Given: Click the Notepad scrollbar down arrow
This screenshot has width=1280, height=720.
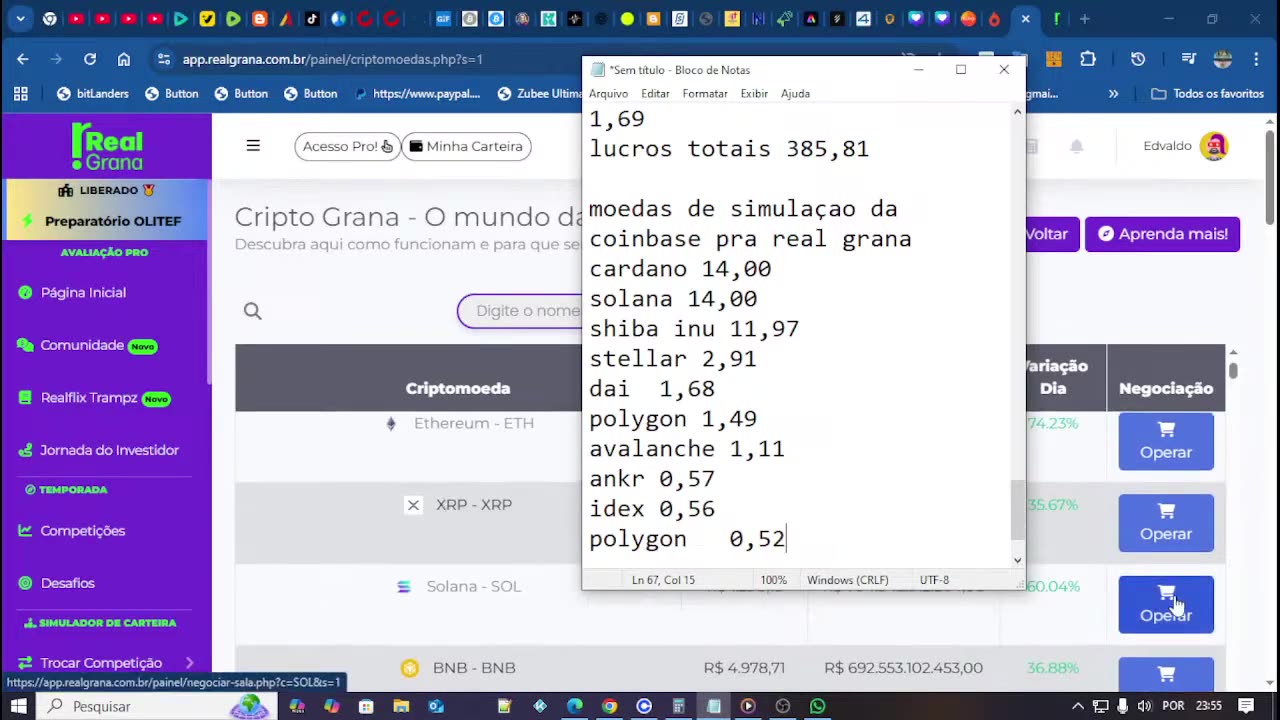Looking at the screenshot, I should pyautogui.click(x=1018, y=560).
